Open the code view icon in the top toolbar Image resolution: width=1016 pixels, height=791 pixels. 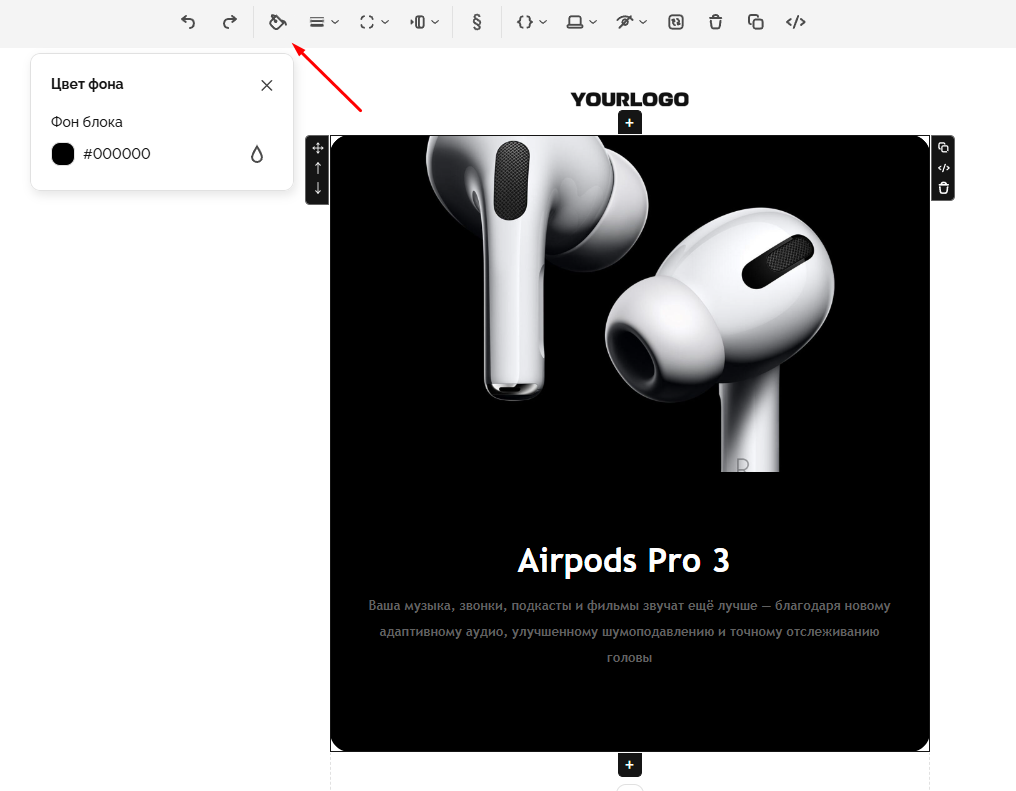(796, 22)
